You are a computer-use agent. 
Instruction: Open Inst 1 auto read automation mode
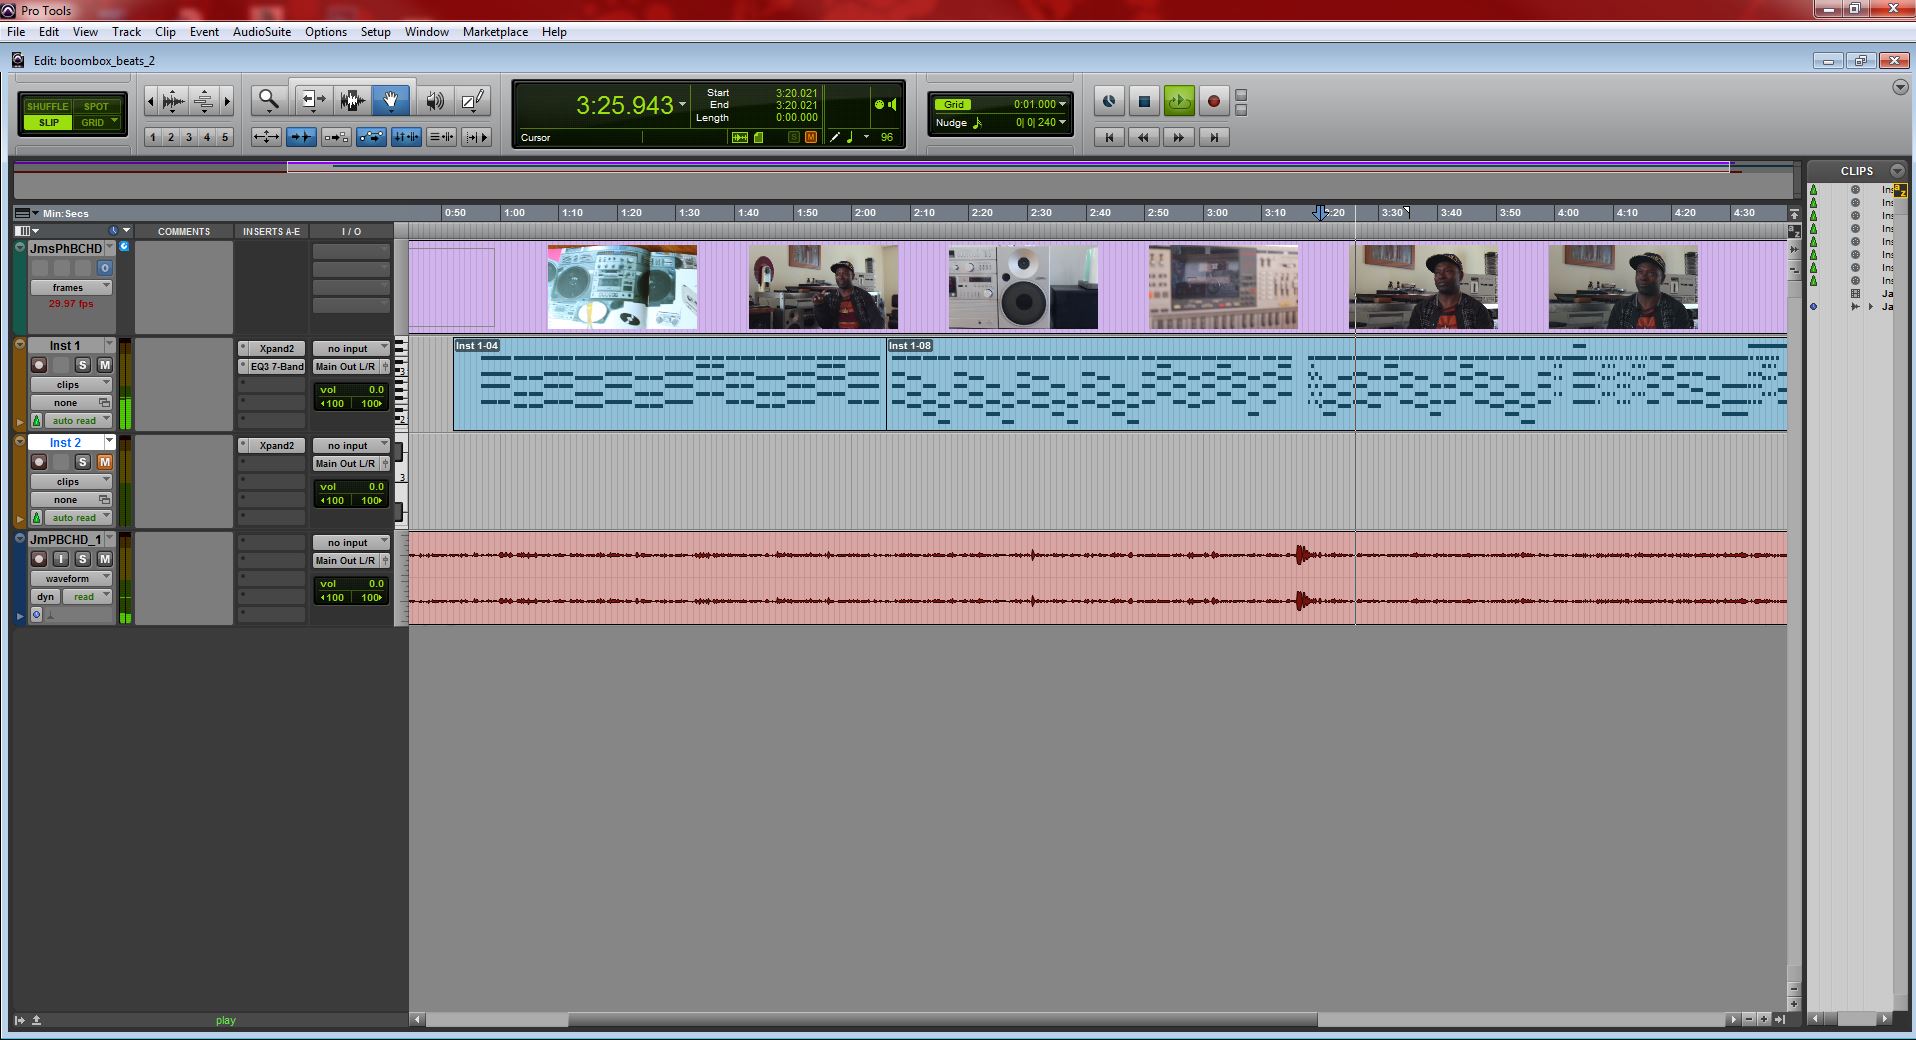click(78, 420)
